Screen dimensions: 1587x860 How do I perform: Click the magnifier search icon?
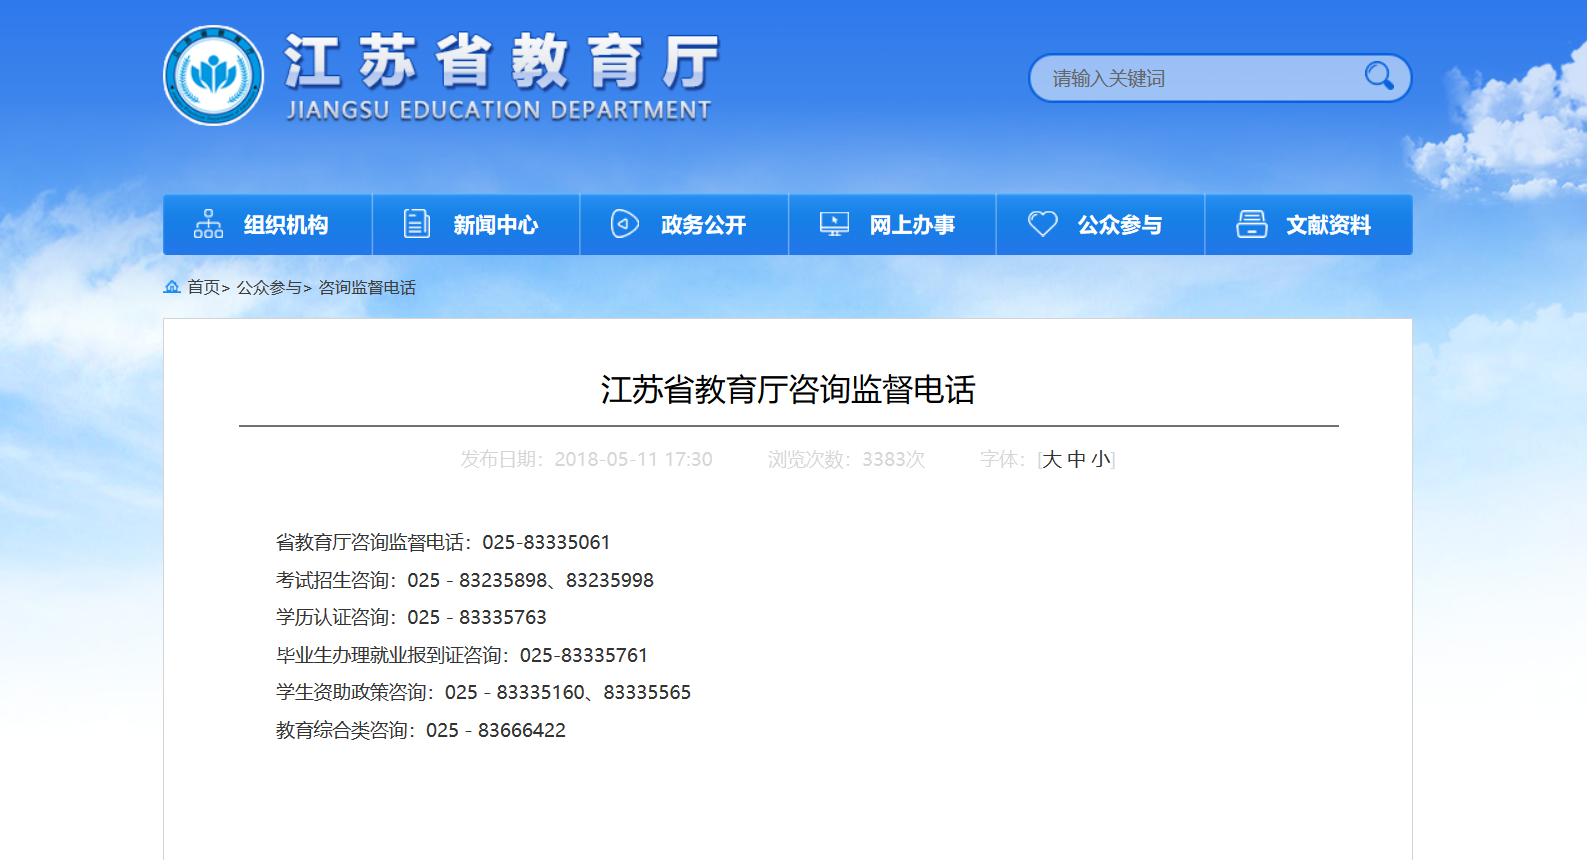1379,76
